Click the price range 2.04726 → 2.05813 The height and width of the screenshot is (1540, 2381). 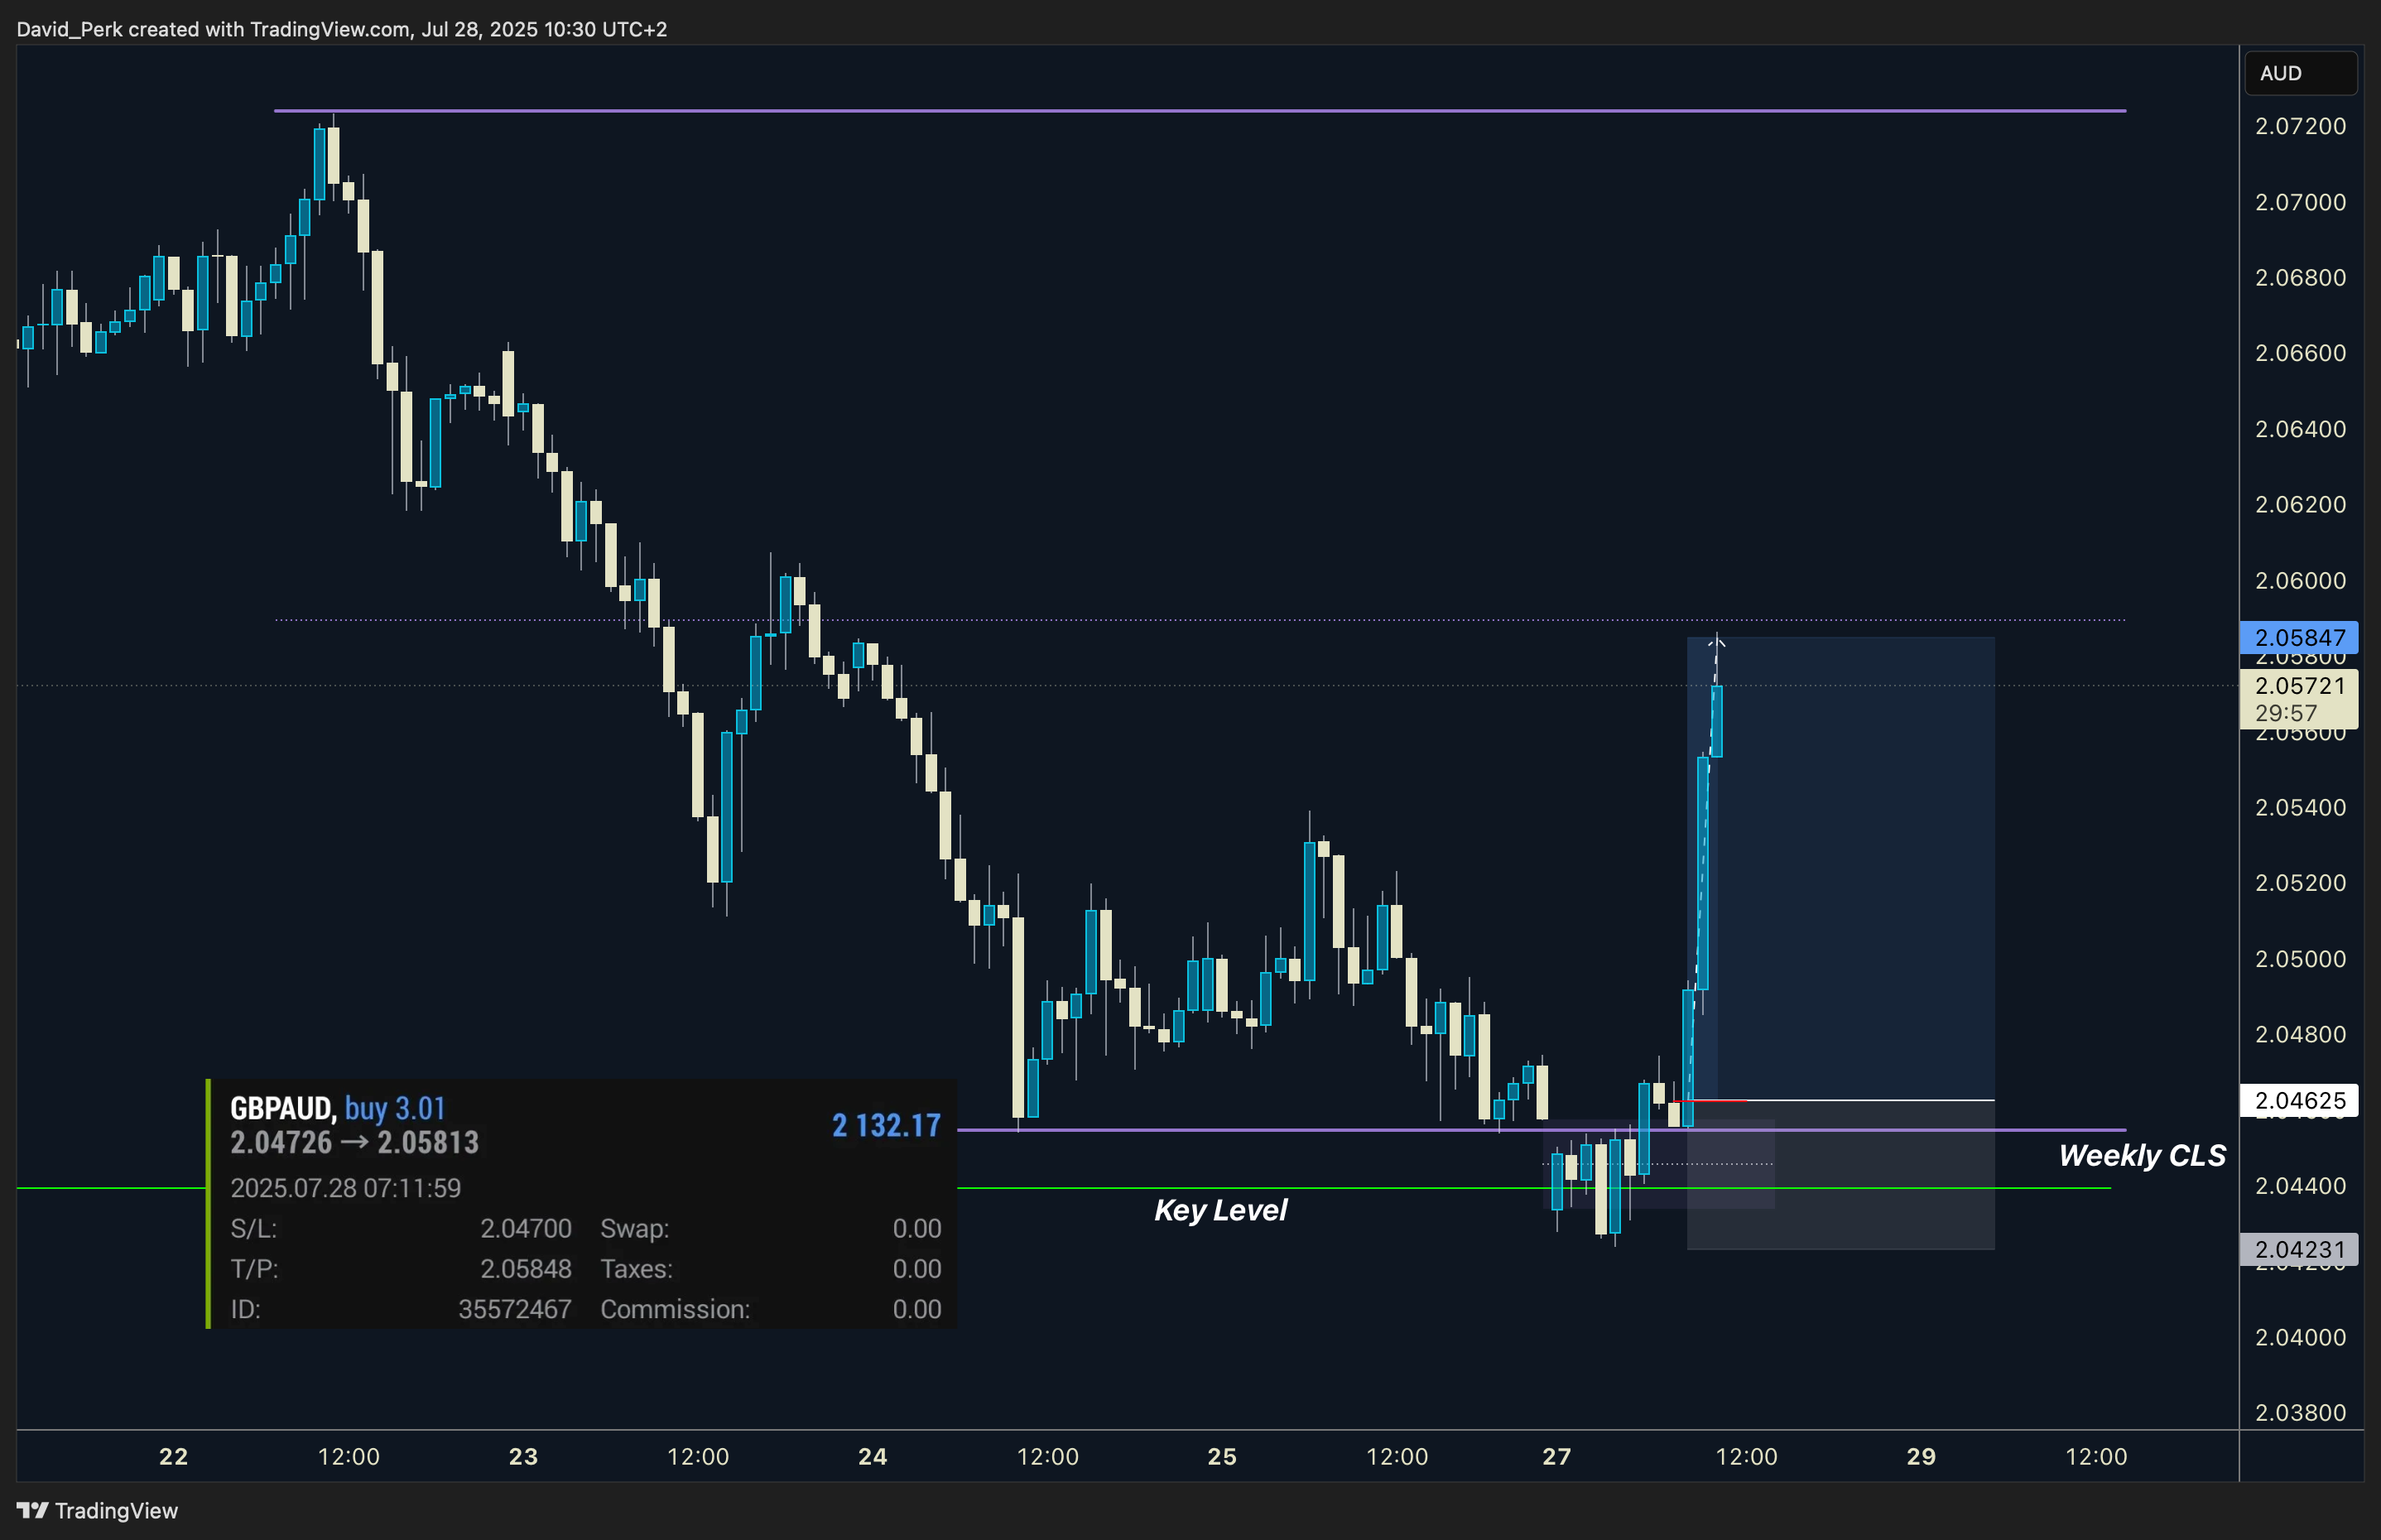[x=354, y=1142]
